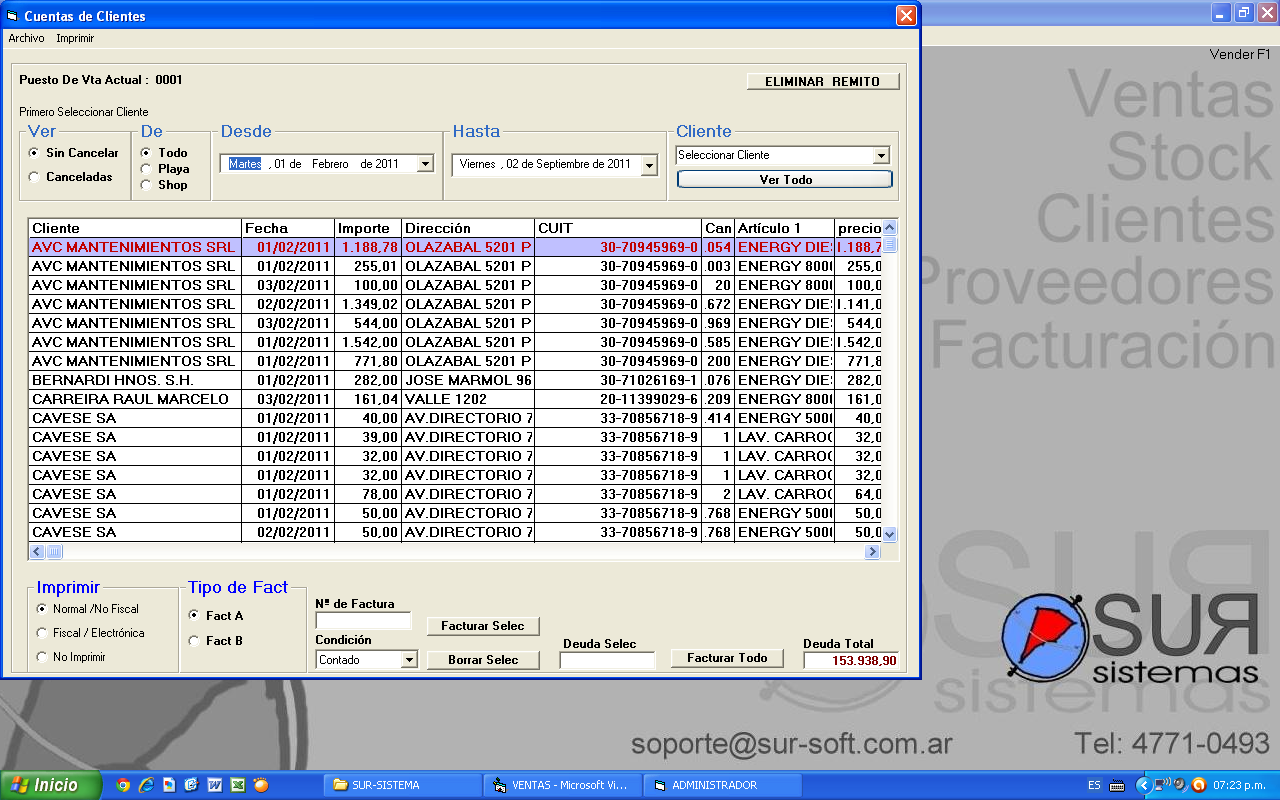Click the clock showing 07:23 p.m.
The width and height of the screenshot is (1280, 800).
tap(1239, 785)
